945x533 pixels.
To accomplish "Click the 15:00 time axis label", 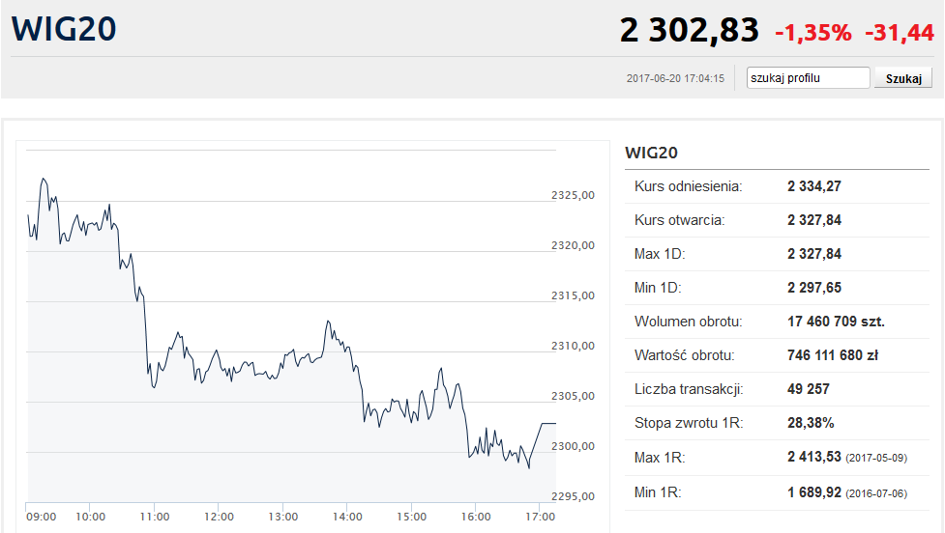I will click(412, 517).
